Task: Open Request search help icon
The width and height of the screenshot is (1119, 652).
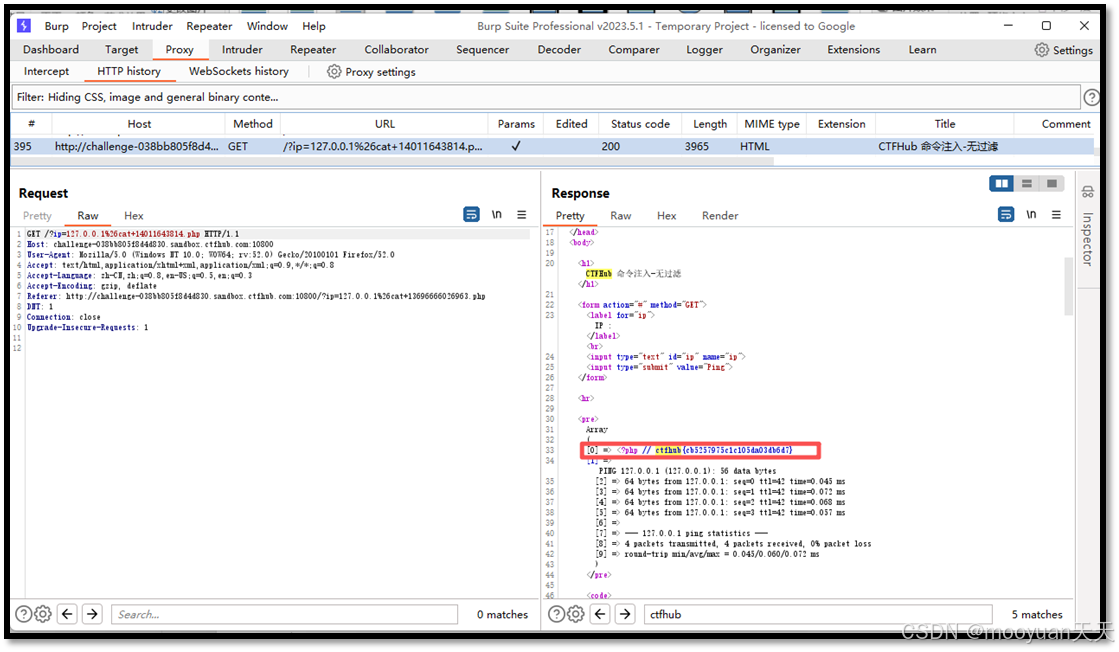Action: (x=24, y=614)
